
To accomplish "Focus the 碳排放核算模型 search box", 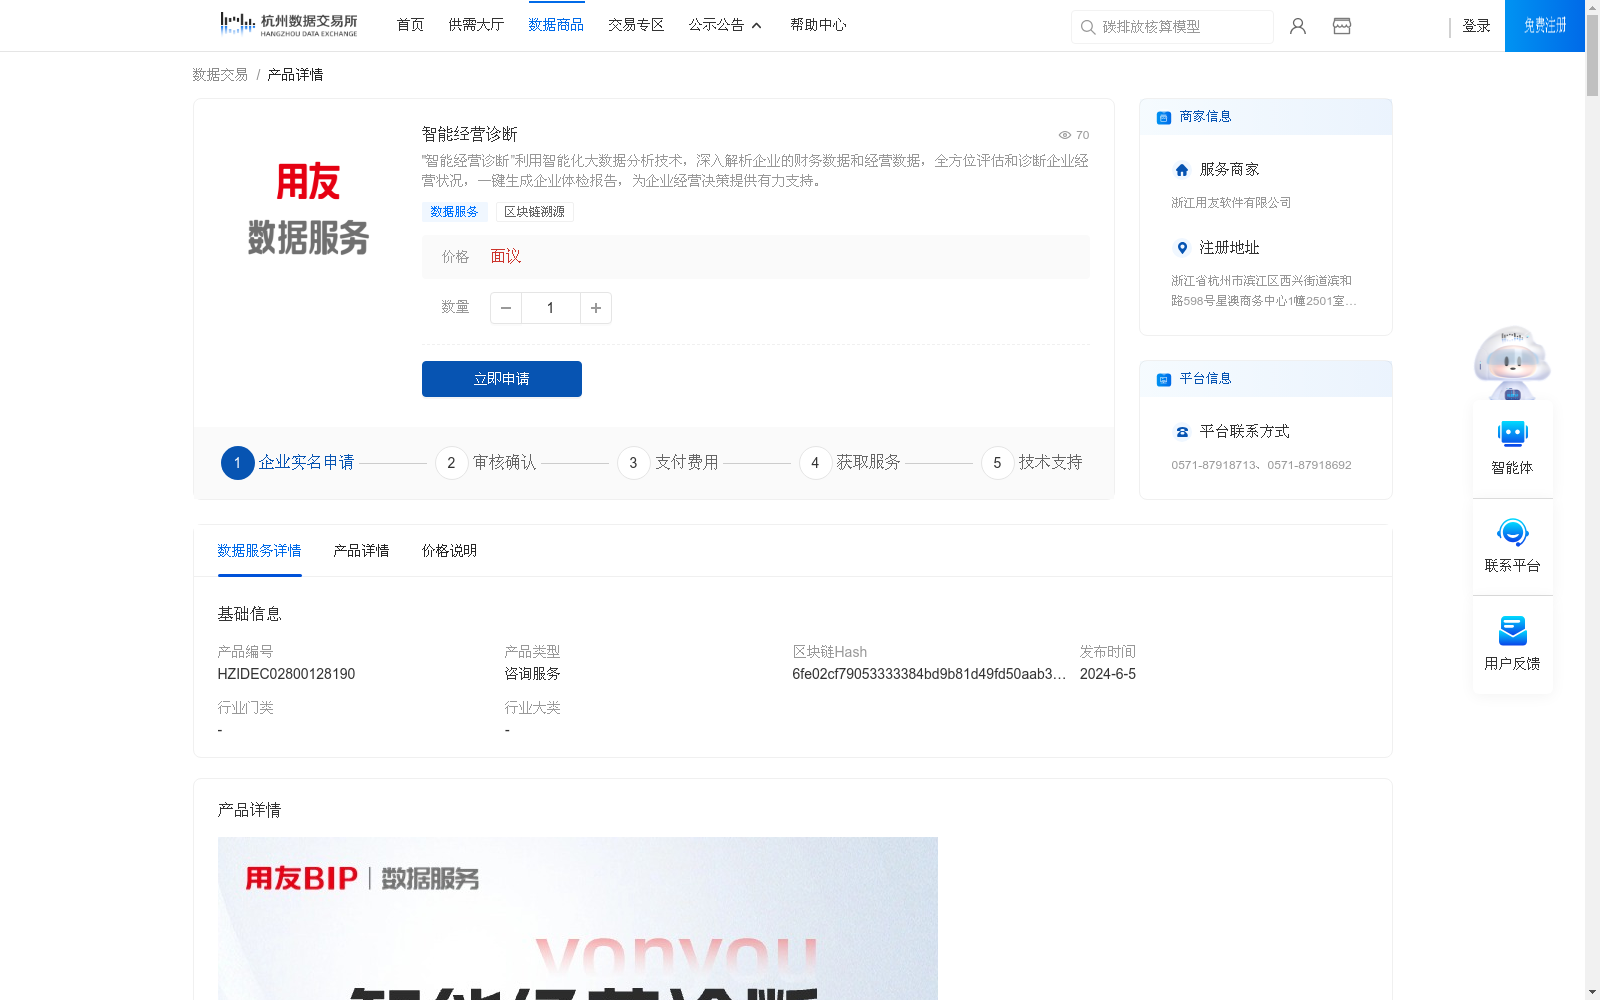I will (x=1172, y=27).
